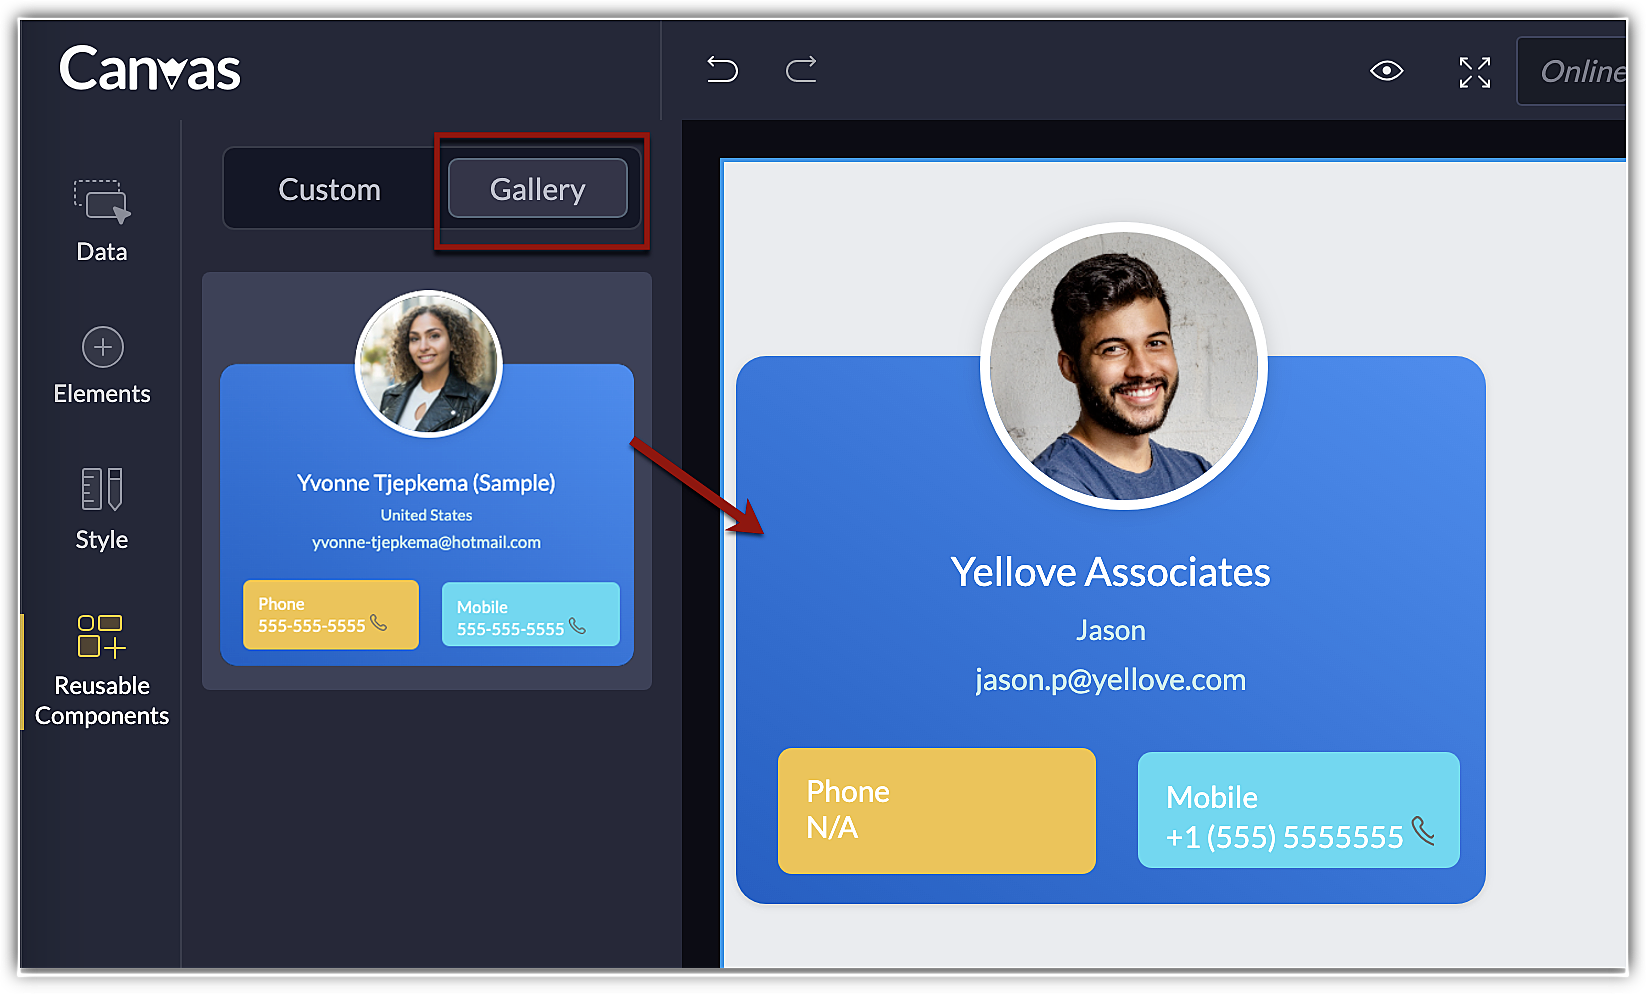Click the Canvas logo
Screen dimensions: 1646x994
click(150, 69)
